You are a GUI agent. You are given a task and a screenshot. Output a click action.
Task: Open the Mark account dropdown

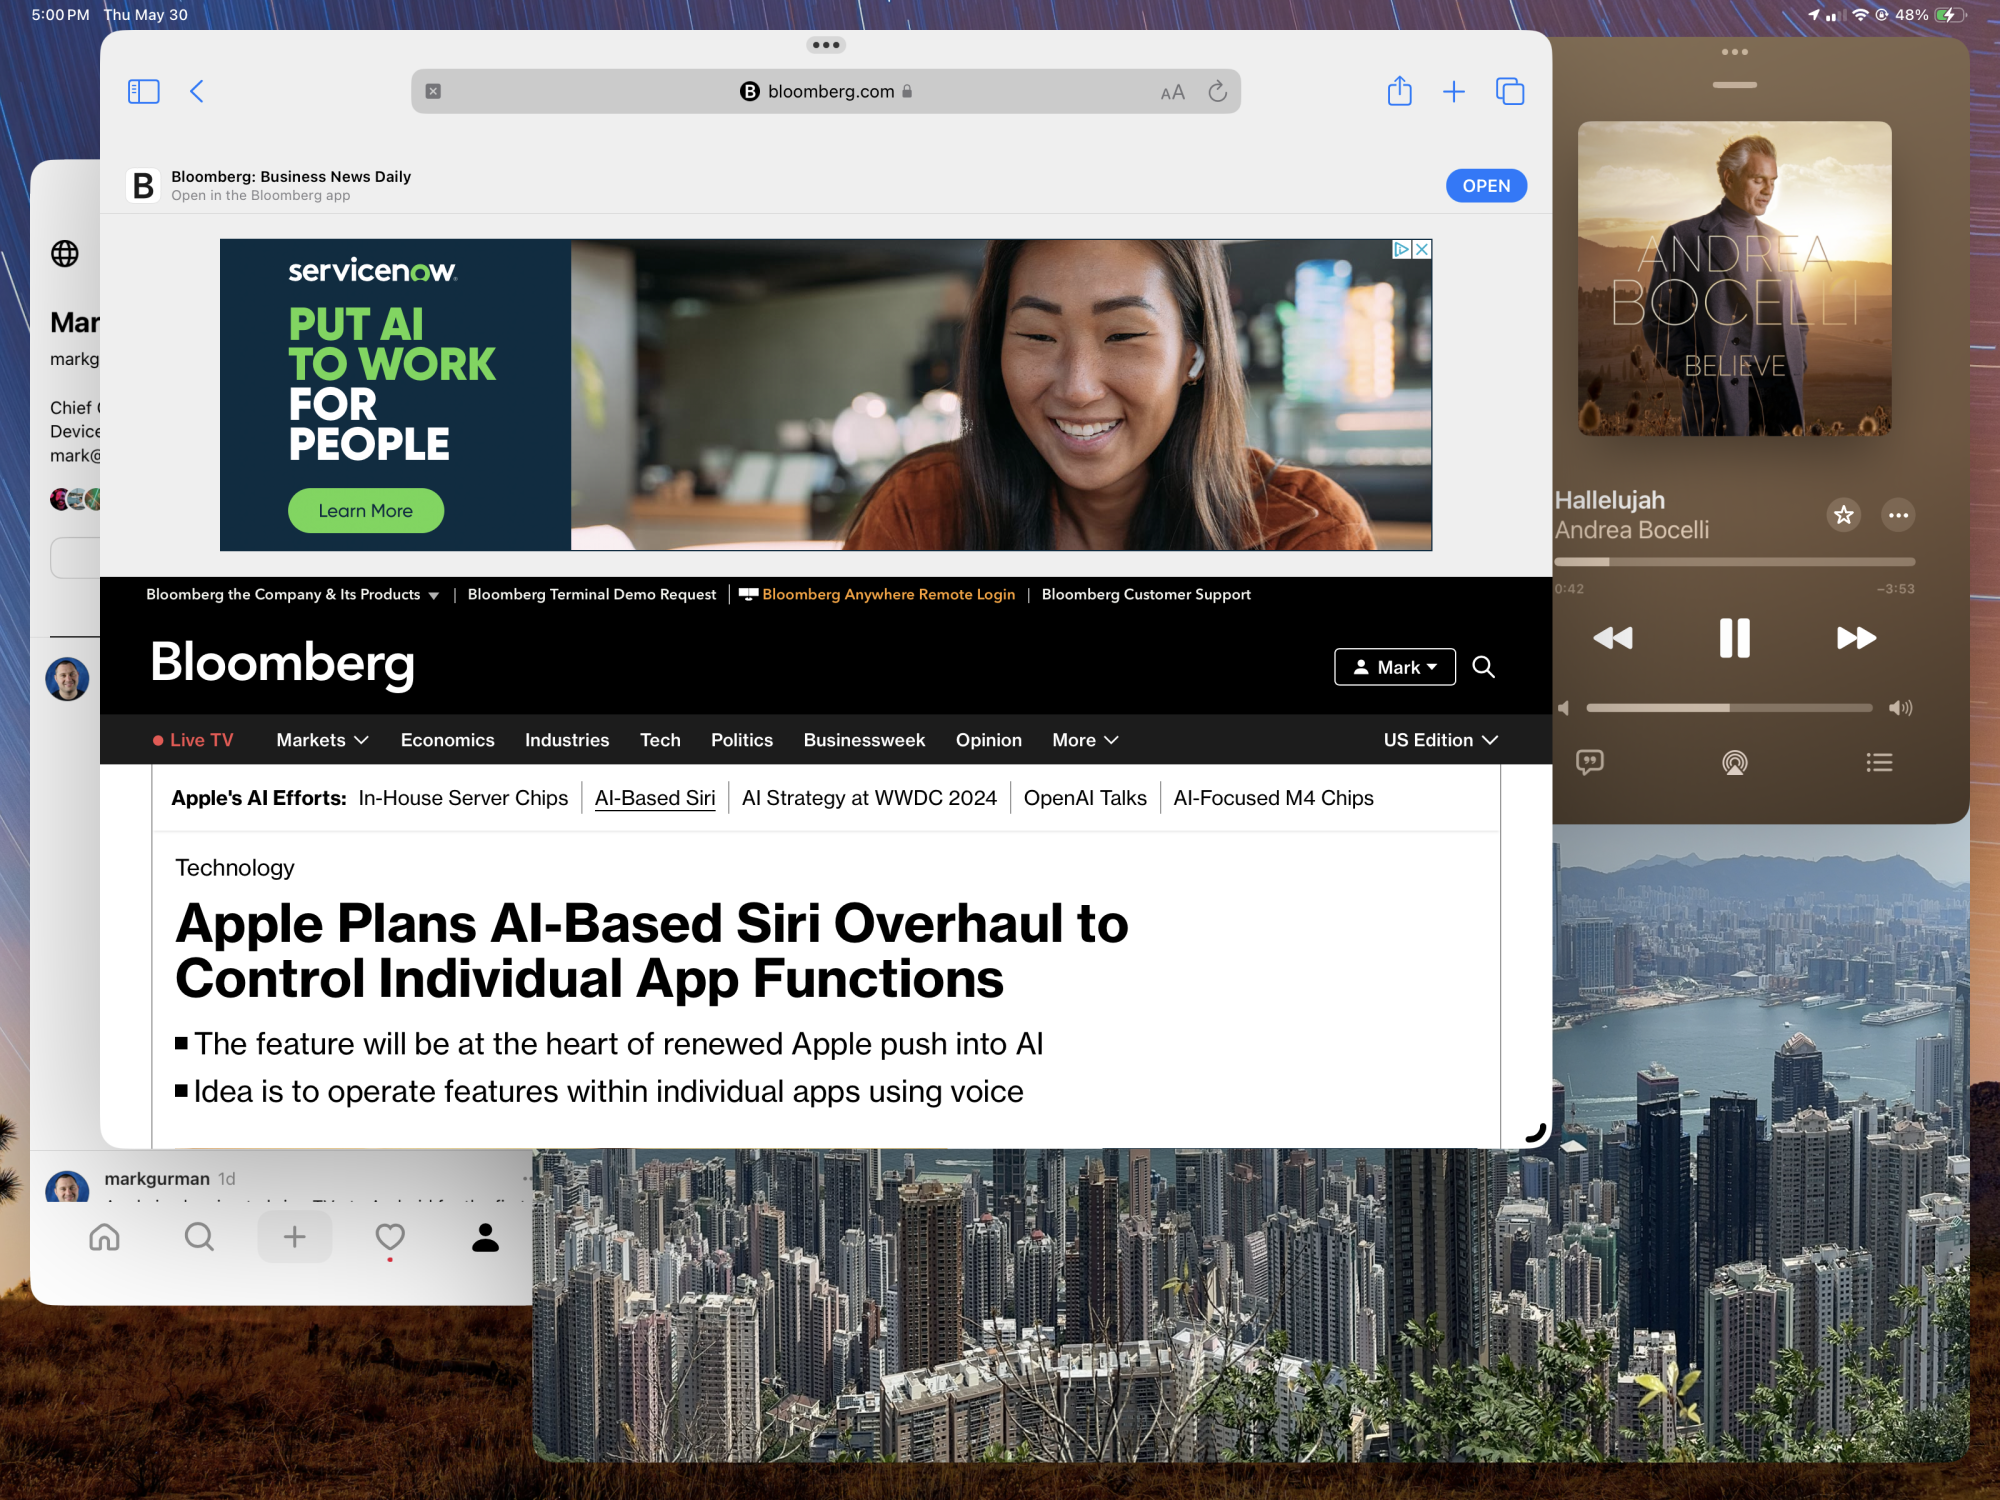(x=1394, y=667)
